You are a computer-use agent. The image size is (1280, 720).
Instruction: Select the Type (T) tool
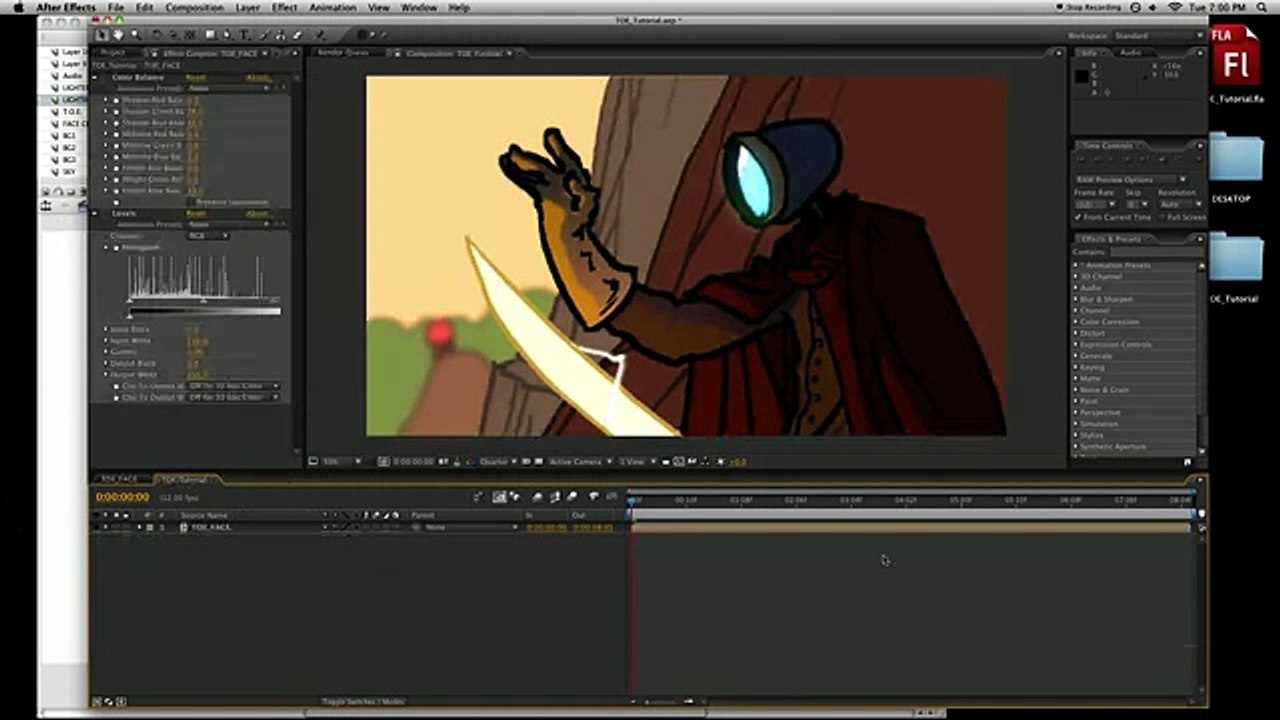click(x=244, y=35)
